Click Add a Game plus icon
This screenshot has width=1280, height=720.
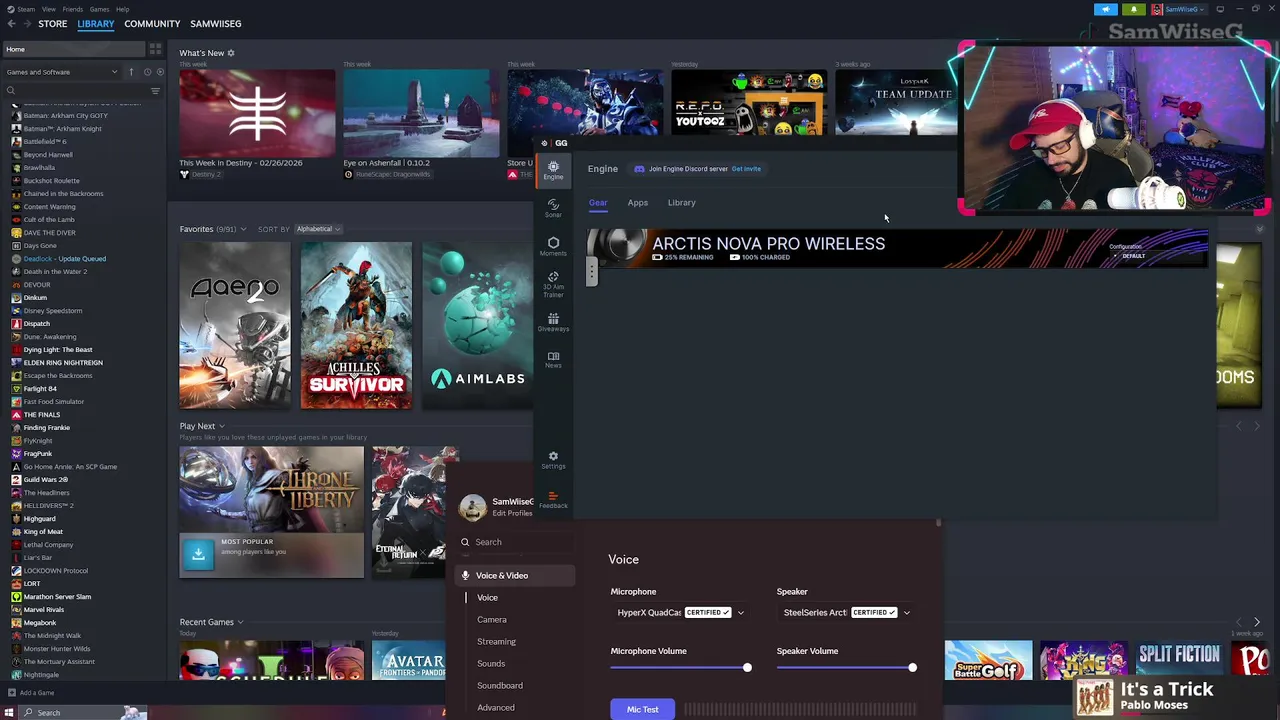(x=11, y=692)
